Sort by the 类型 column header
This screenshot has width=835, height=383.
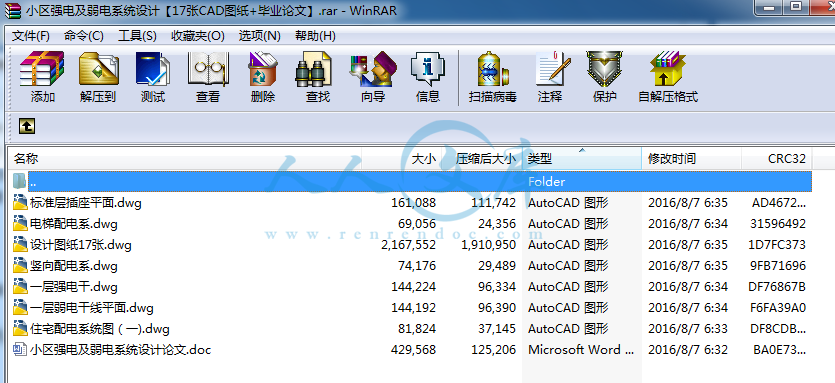[x=582, y=159]
